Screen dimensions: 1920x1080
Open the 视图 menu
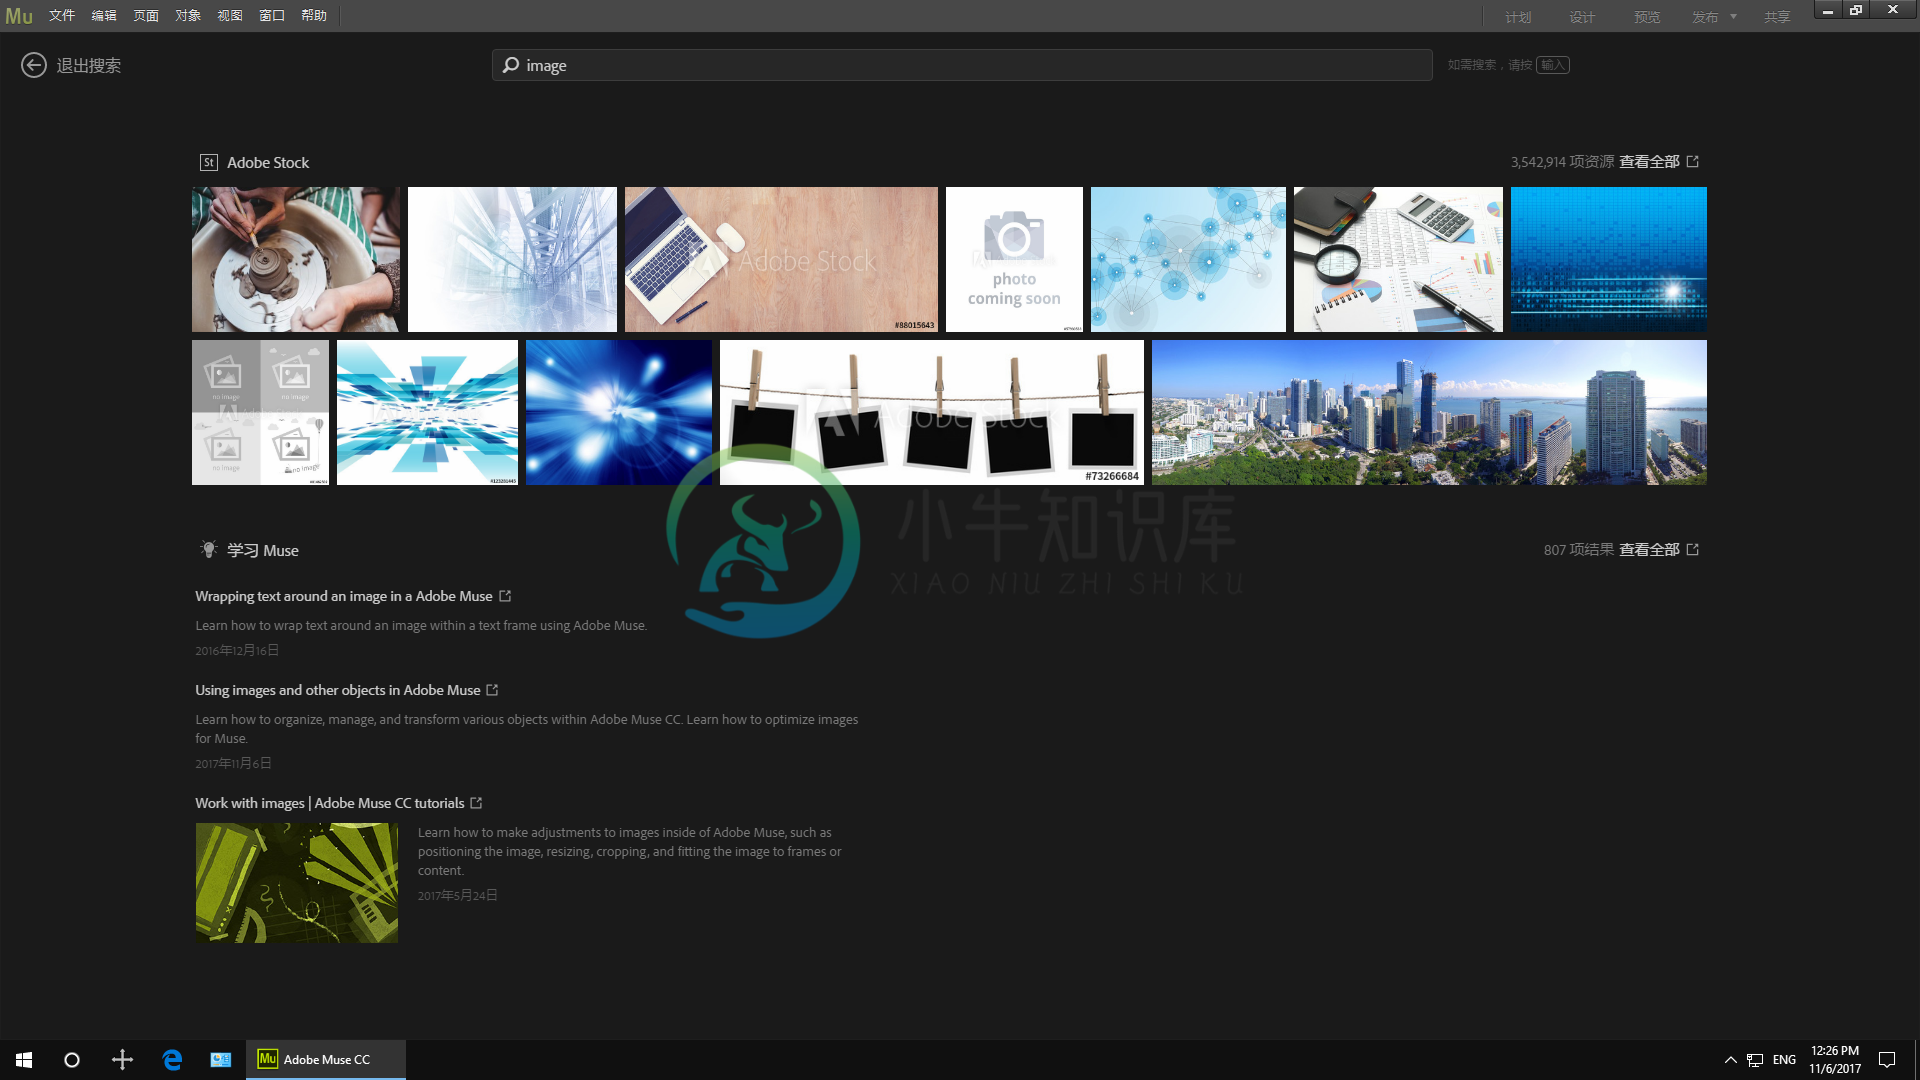pyautogui.click(x=230, y=16)
